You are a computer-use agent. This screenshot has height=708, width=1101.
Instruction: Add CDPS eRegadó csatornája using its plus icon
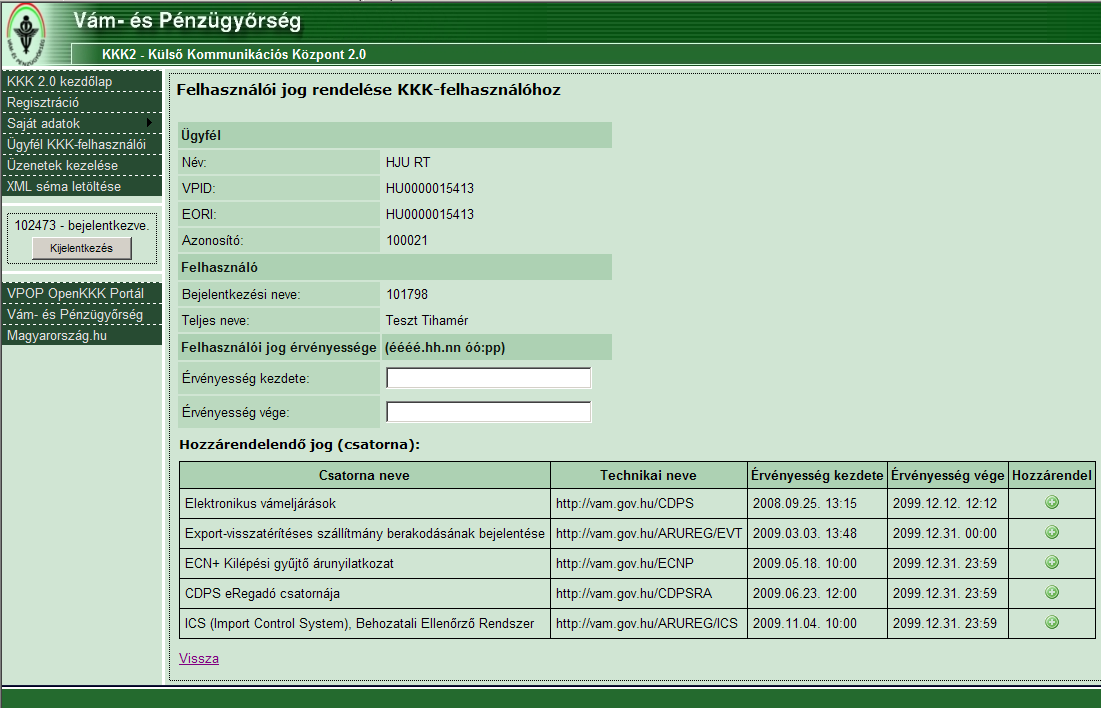pyautogui.click(x=1052, y=592)
